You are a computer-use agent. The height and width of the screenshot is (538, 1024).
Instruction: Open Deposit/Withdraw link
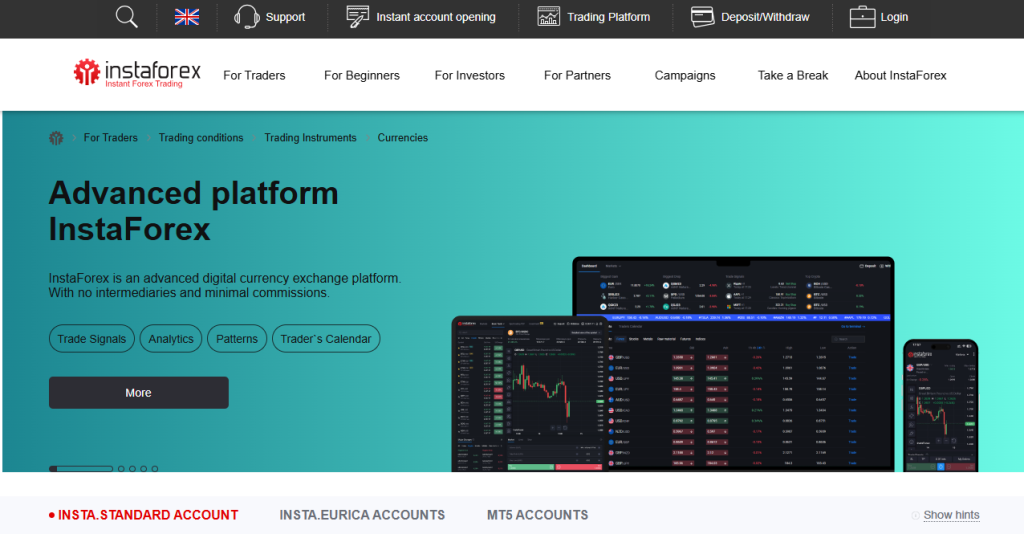click(x=765, y=17)
